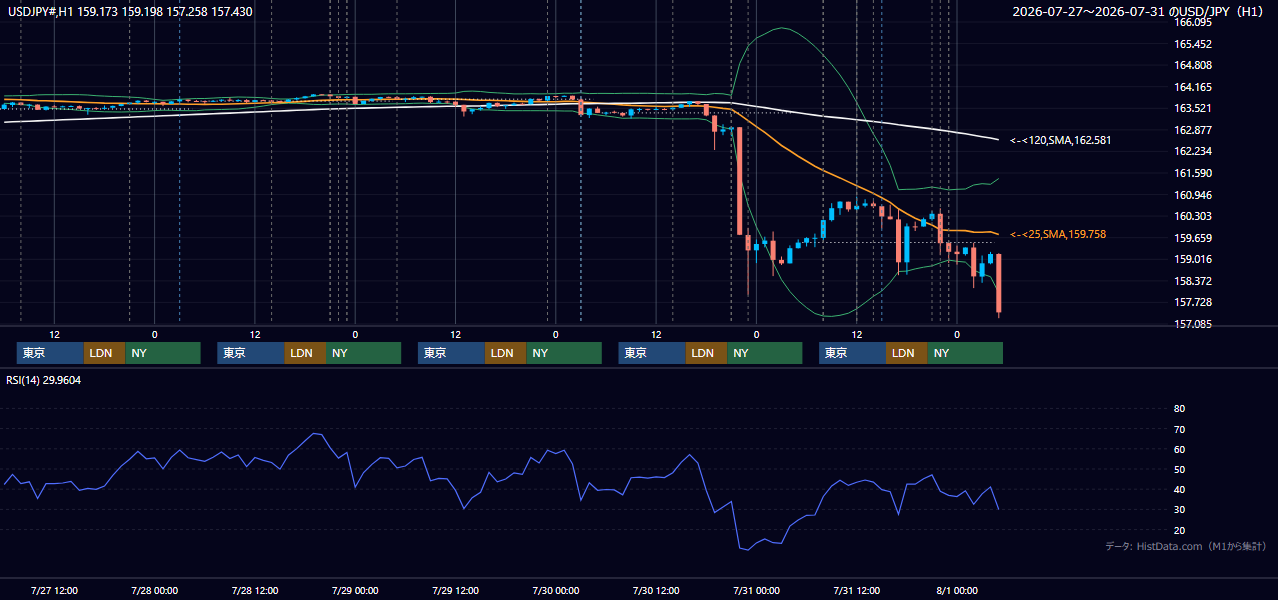The width and height of the screenshot is (1278, 600).
Task: Click the RSI 50 level label
Action: (x=1179, y=469)
